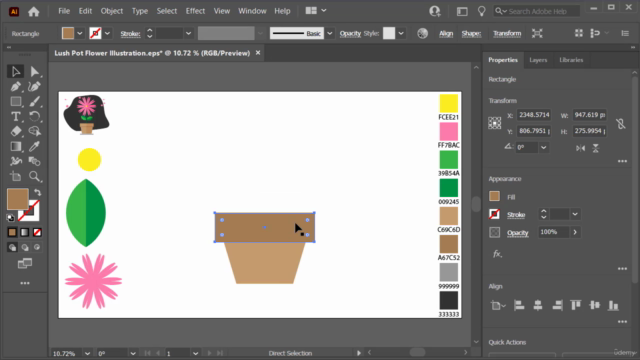Click the Align link in control bar
Image resolution: width=640 pixels, height=360 pixels.
pyautogui.click(x=446, y=33)
